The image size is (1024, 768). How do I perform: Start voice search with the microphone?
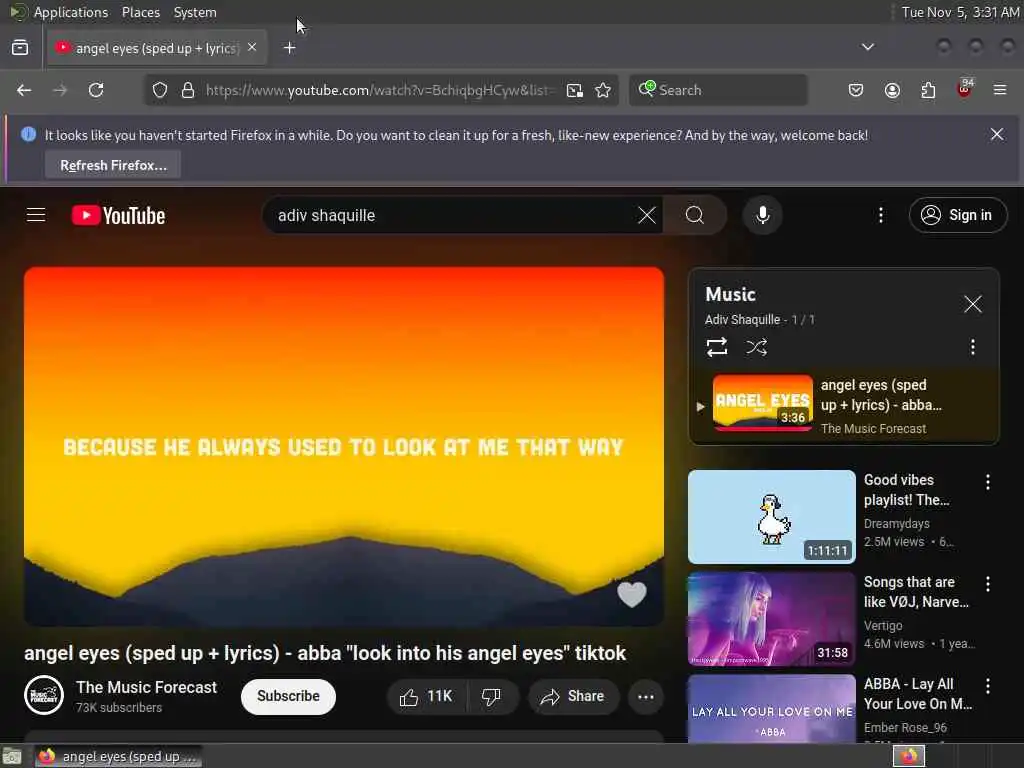(x=762, y=215)
